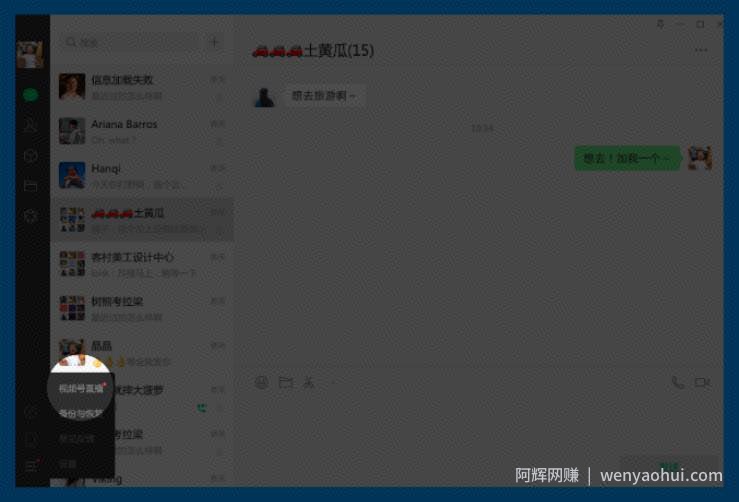Select the Ariana Barros conversation
The image size is (739, 502).
(x=142, y=131)
